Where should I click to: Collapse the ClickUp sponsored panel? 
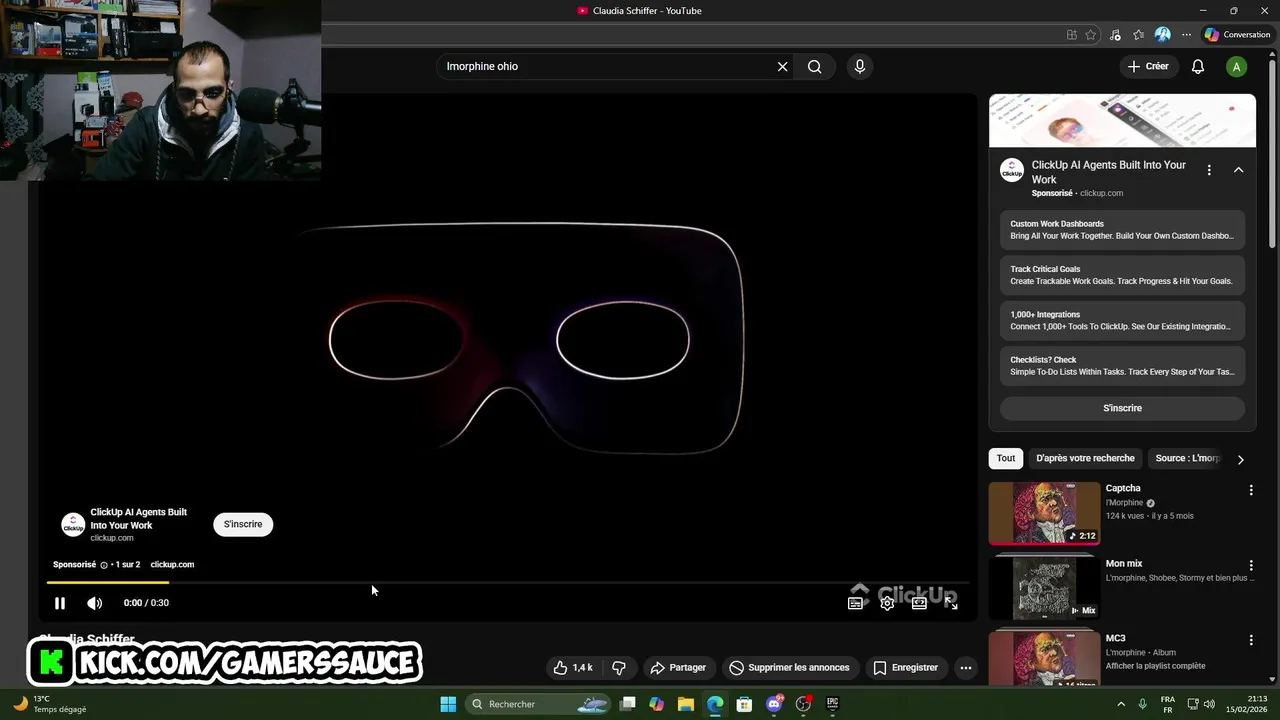click(x=1238, y=170)
